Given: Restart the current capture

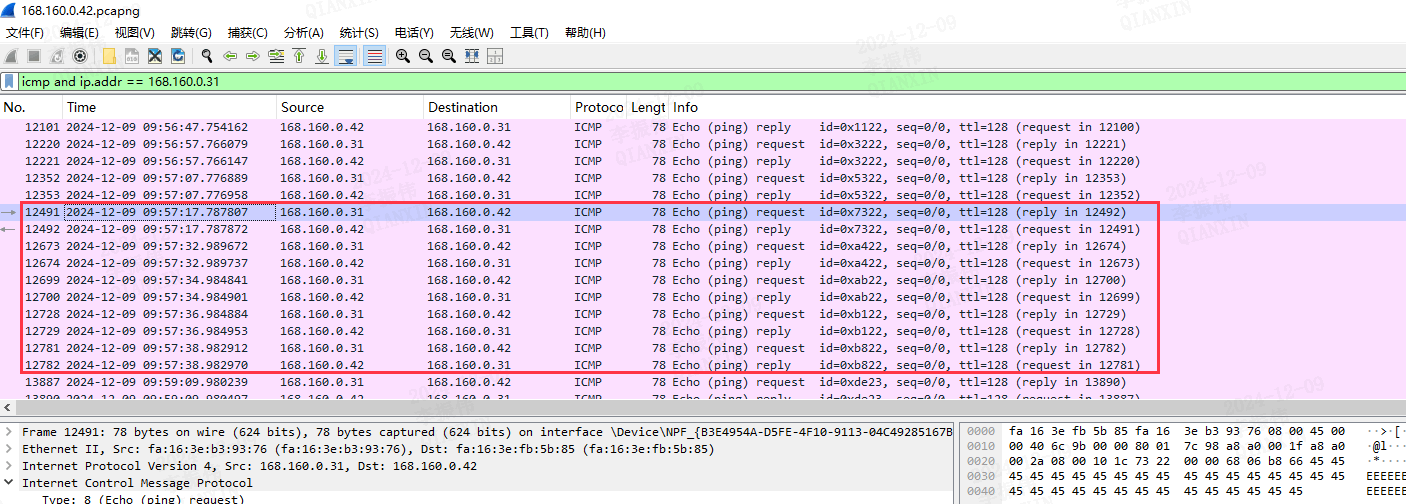Looking at the screenshot, I should pyautogui.click(x=57, y=56).
